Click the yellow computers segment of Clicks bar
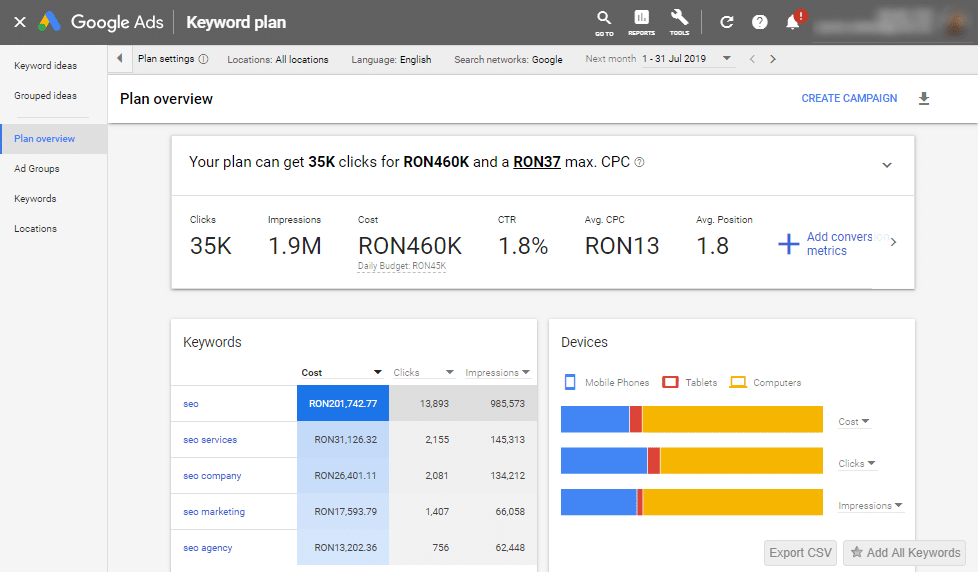Image resolution: width=978 pixels, height=572 pixels. [x=742, y=460]
